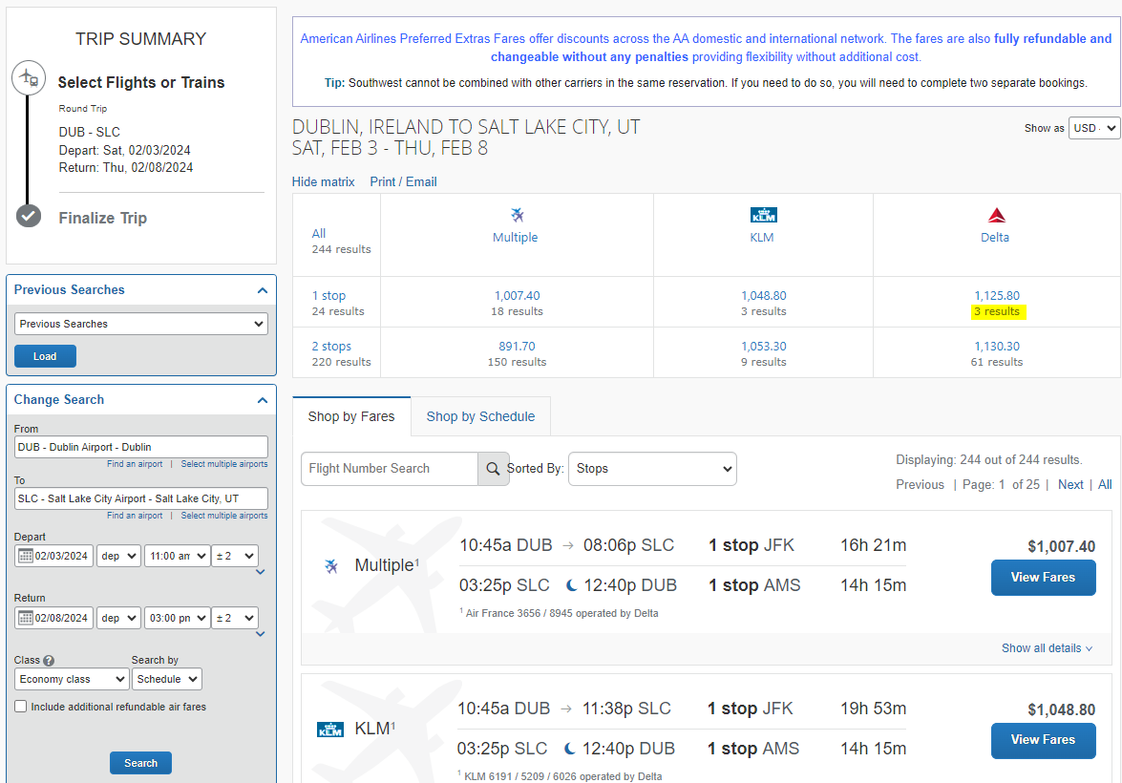Click the Hide matrix link
1122x783 pixels.
click(323, 182)
